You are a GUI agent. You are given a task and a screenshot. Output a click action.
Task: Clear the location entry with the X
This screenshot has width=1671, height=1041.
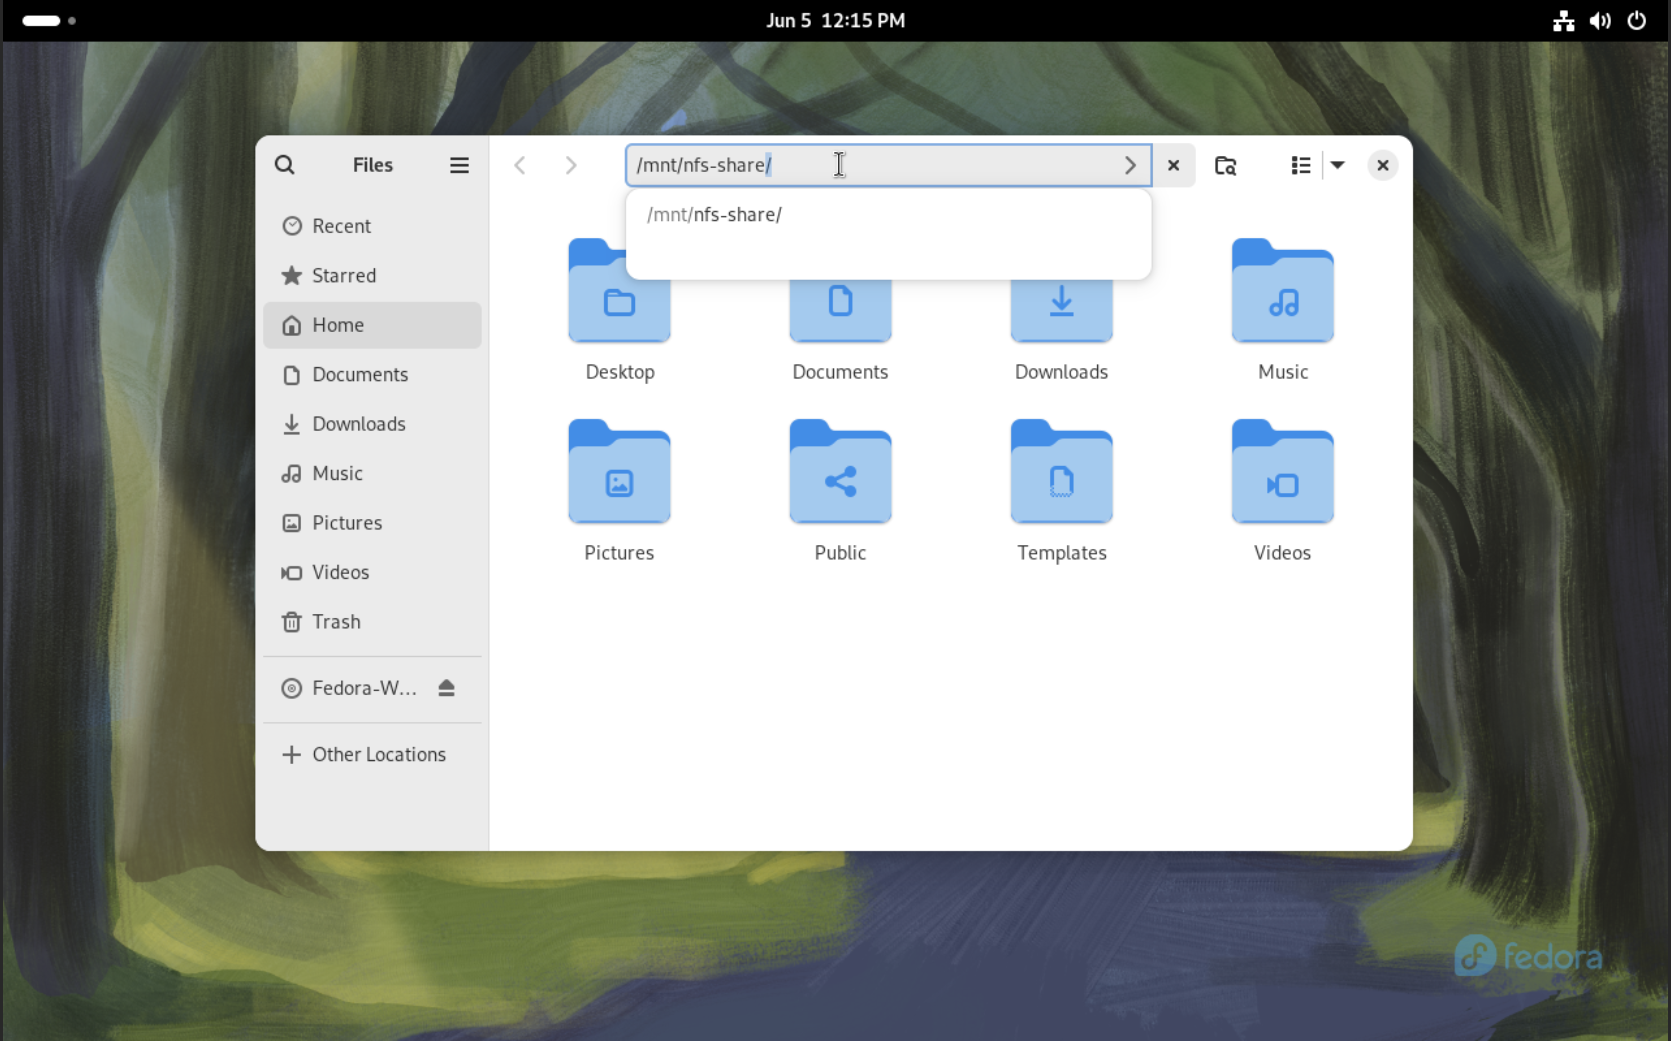coord(1174,165)
